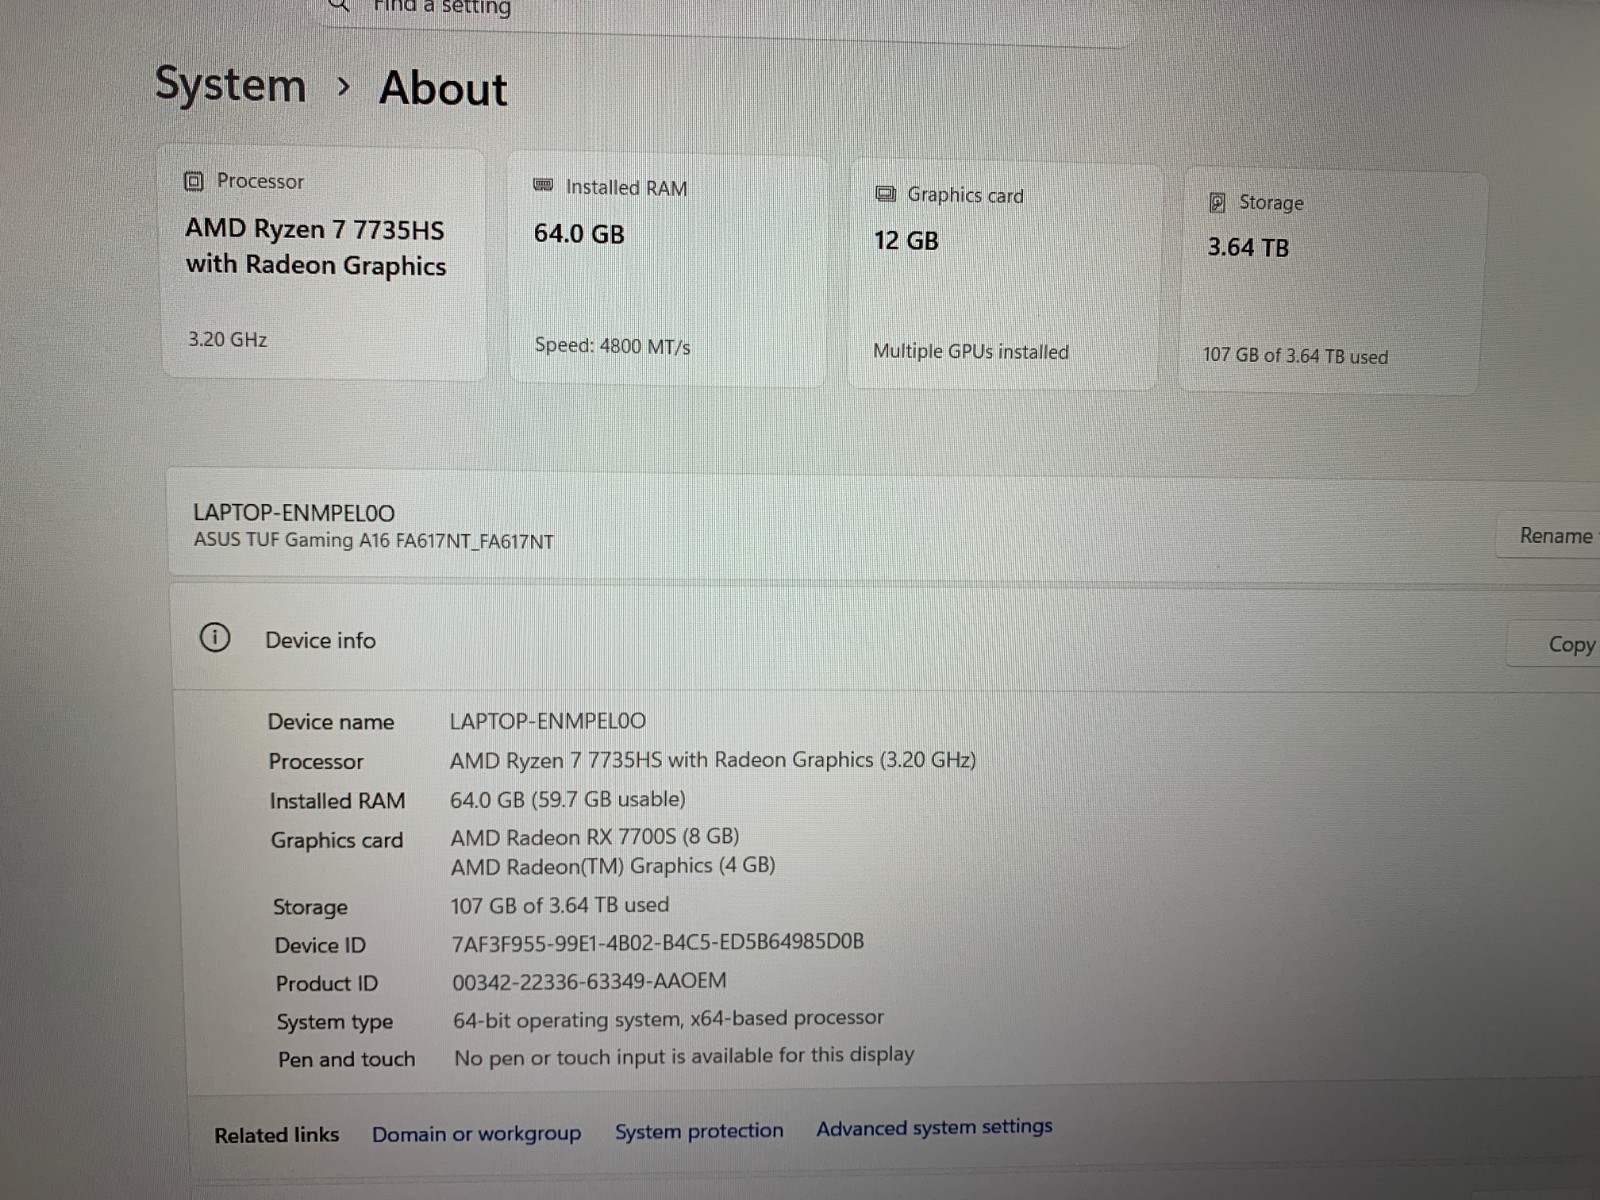The height and width of the screenshot is (1200, 1600).
Task: Click AMD Ryzen 7 7735HS card title
Action: click(x=315, y=247)
